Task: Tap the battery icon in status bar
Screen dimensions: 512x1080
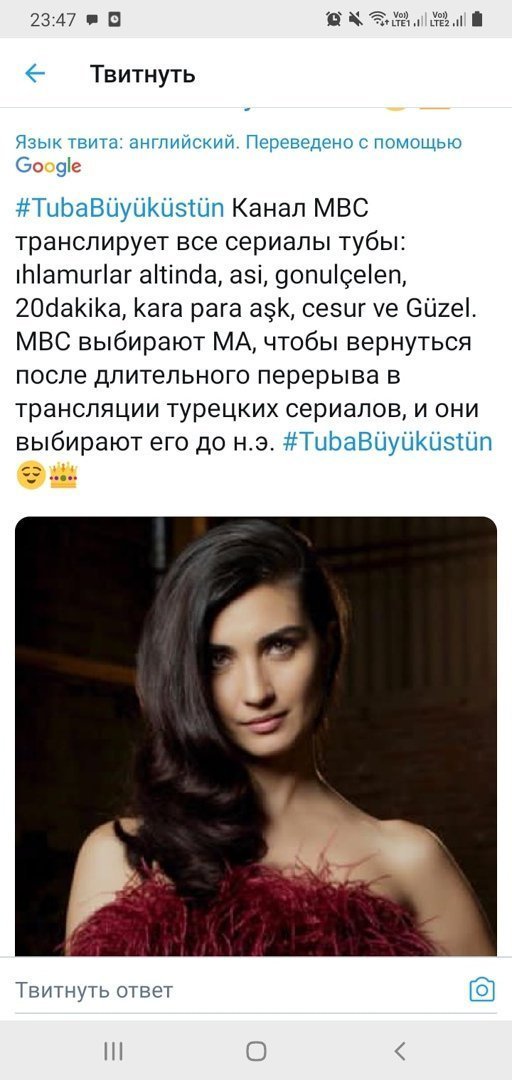Action: coord(477,19)
